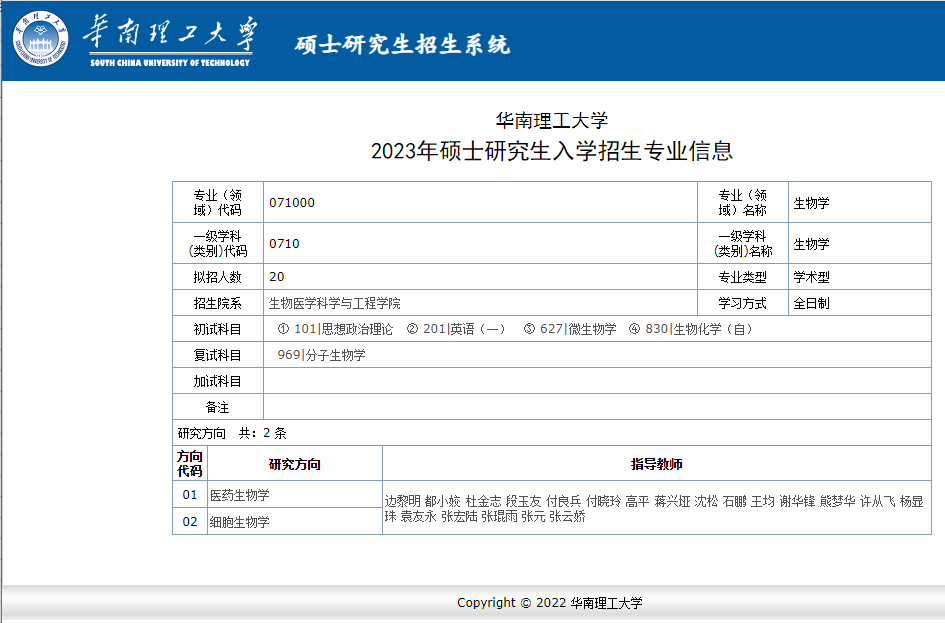The height and width of the screenshot is (623, 945).
Task: Click the 初试科目 label cell
Action: pyautogui.click(x=218, y=329)
